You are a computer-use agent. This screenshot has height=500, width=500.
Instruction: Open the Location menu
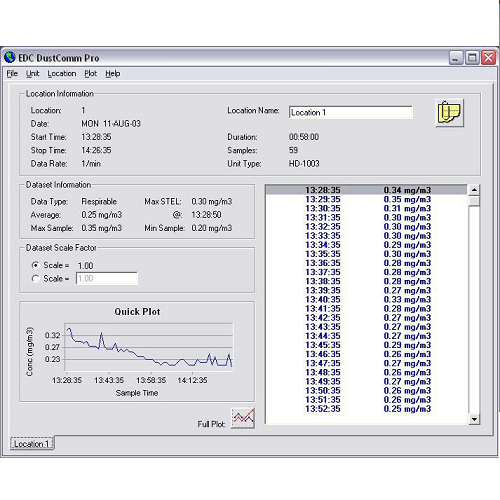click(62, 73)
